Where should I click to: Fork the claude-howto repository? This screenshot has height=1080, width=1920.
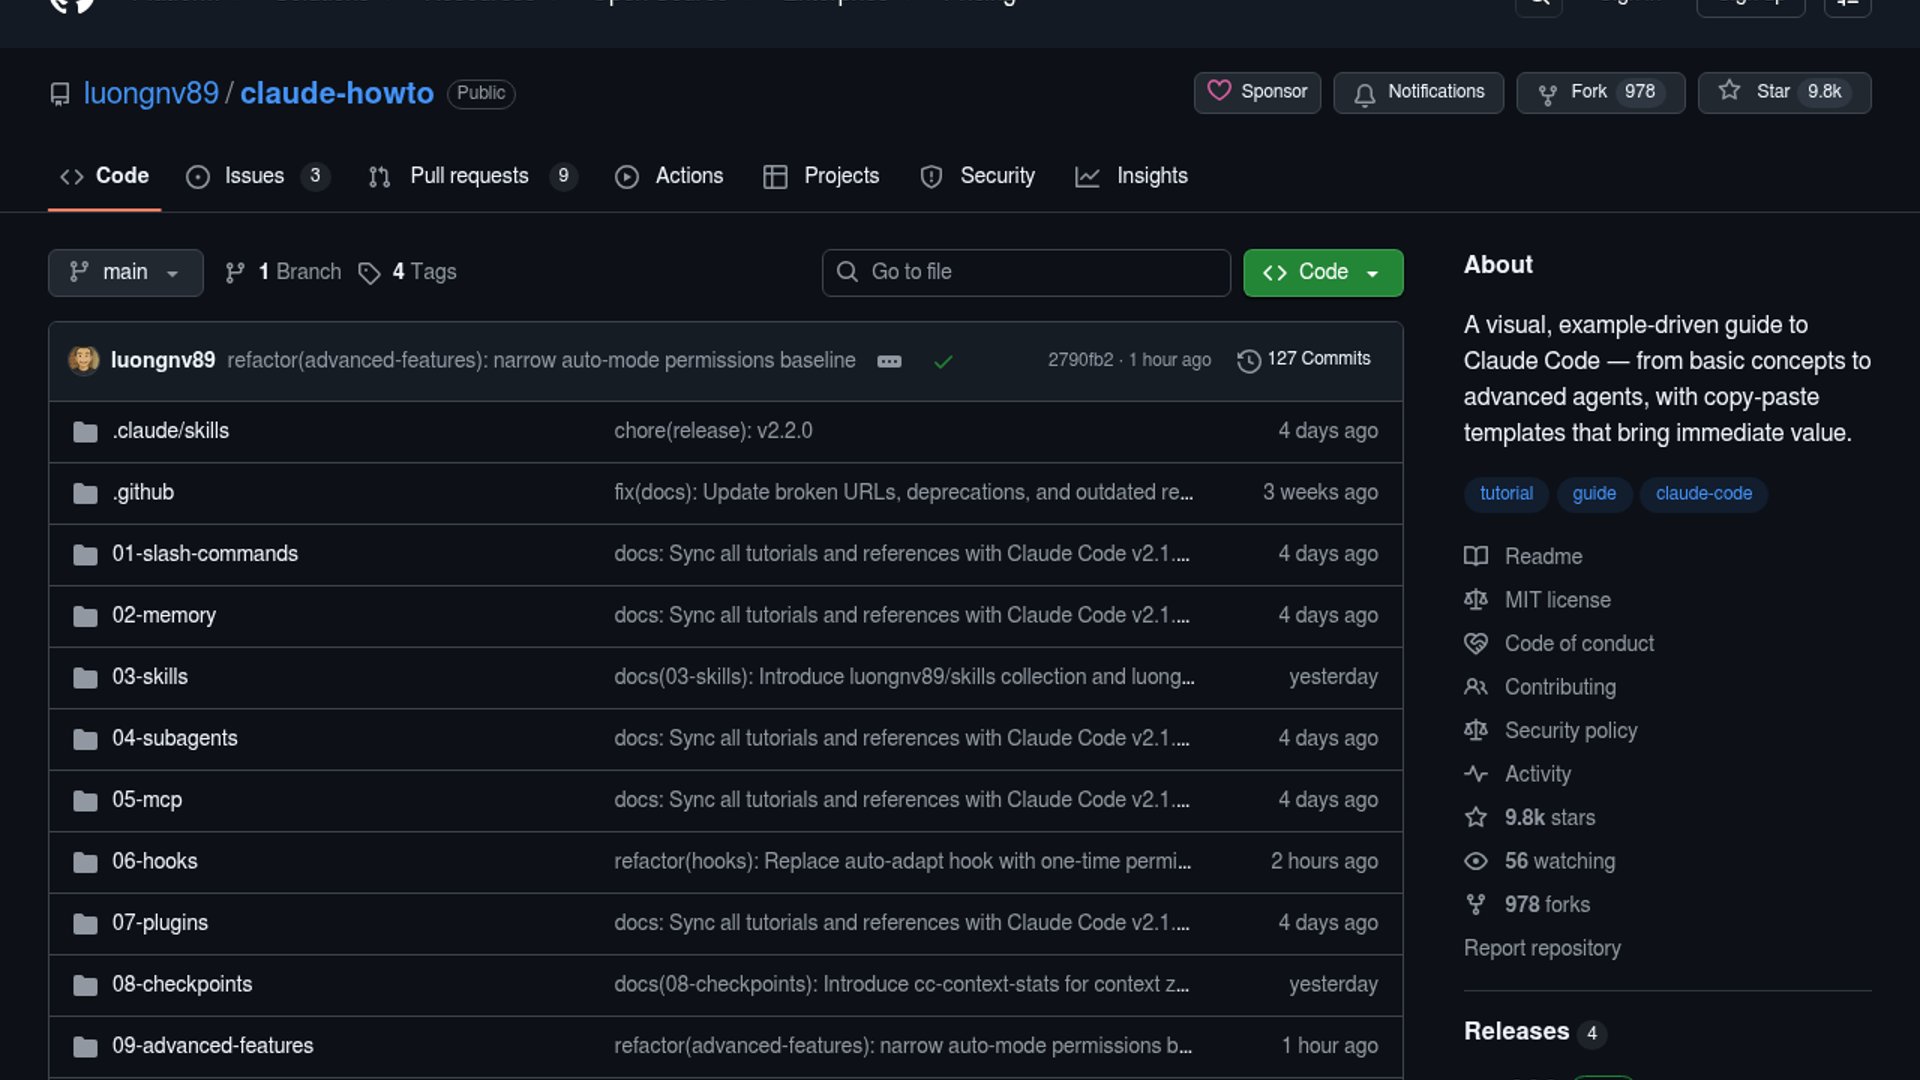[x=1587, y=92]
